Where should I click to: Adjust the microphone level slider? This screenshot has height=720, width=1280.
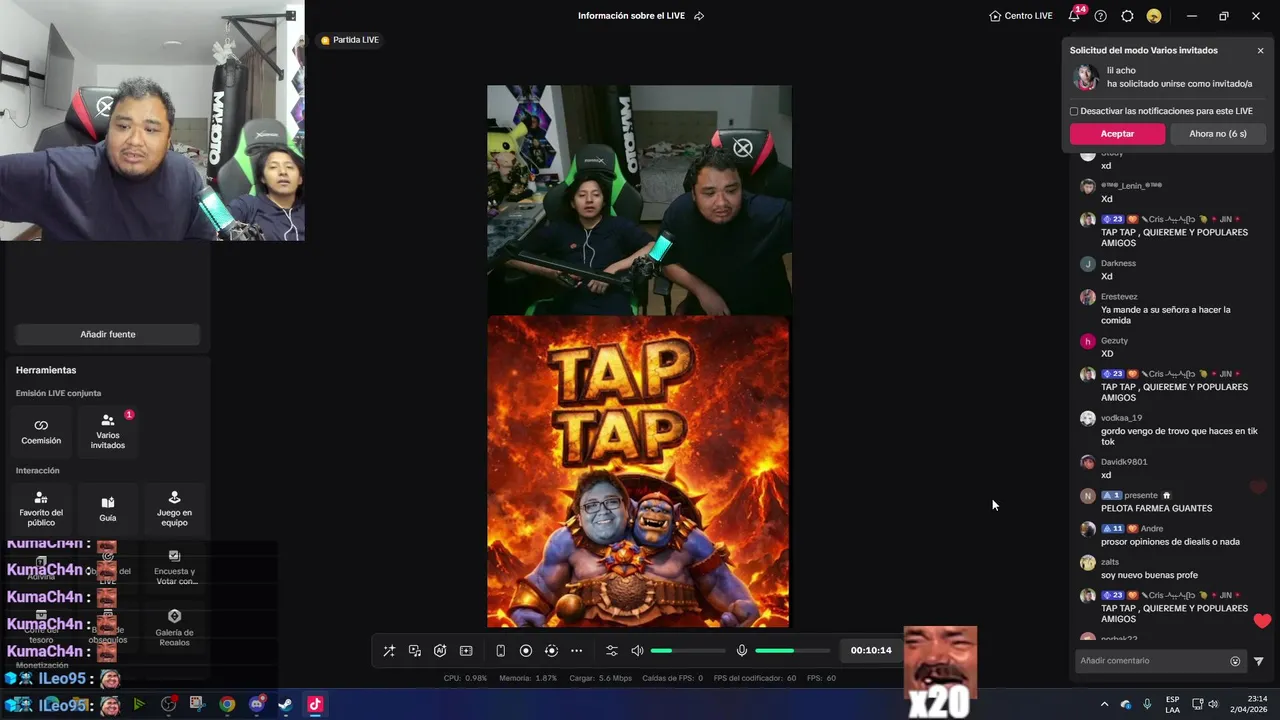792,651
